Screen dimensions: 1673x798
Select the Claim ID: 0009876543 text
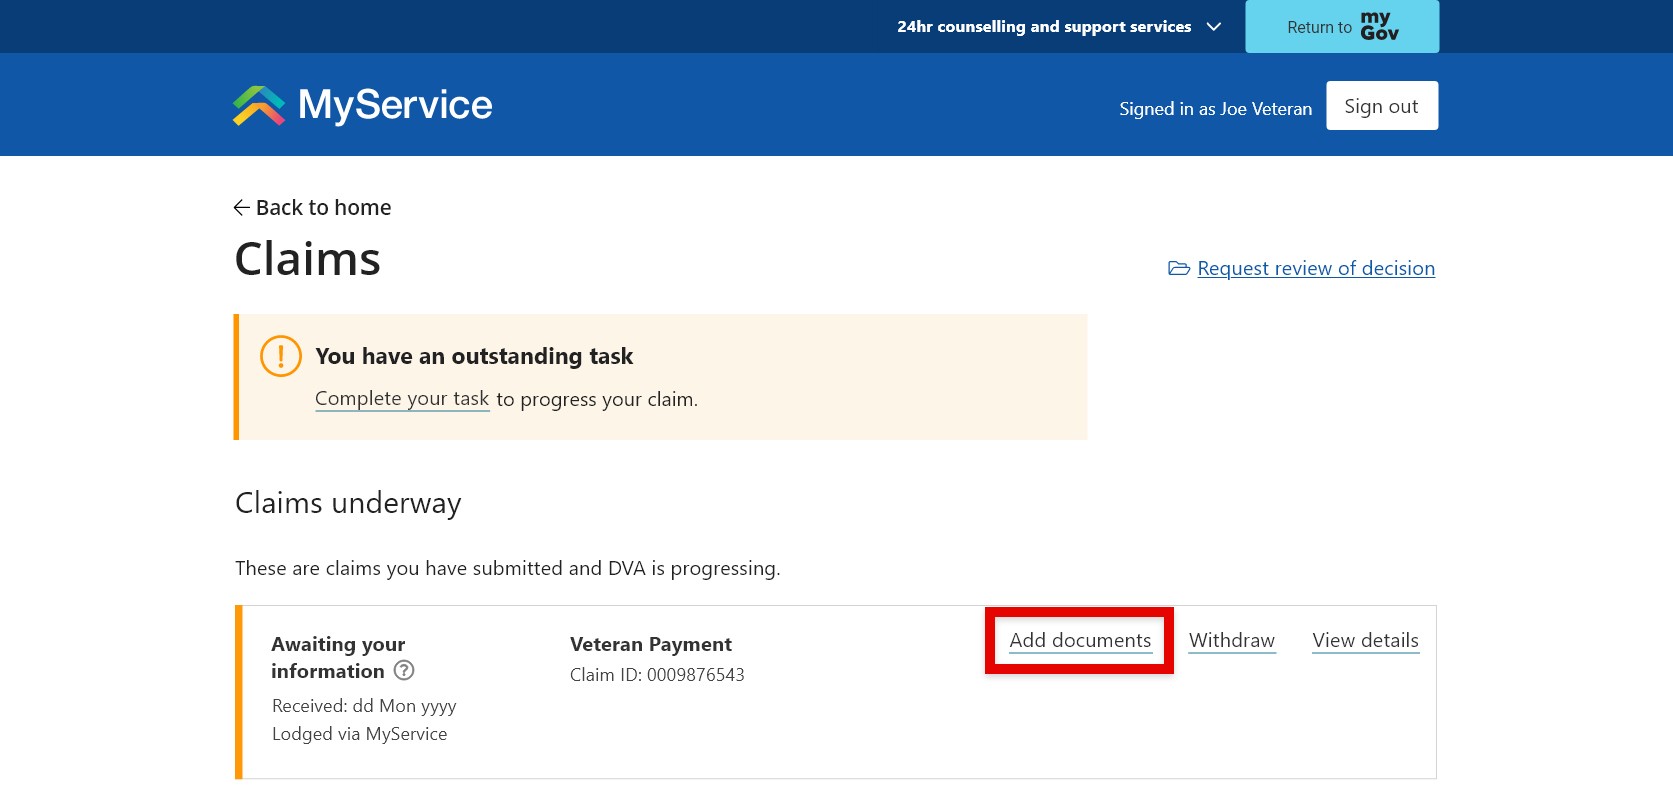coord(657,675)
